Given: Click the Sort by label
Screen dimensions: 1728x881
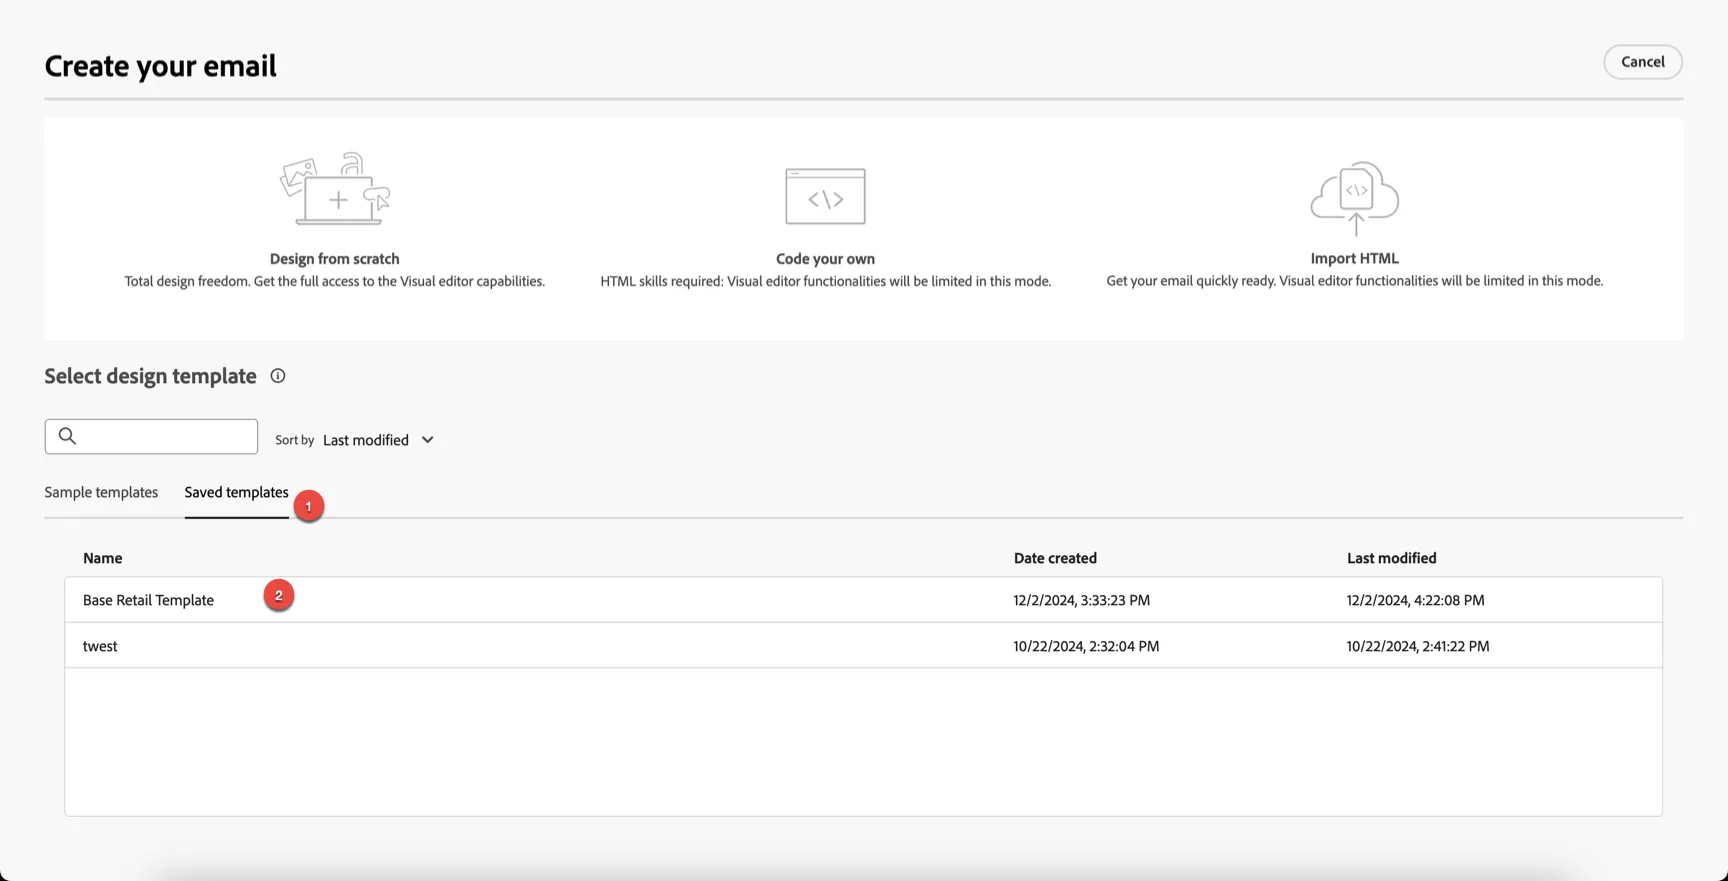Looking at the screenshot, I should [294, 440].
